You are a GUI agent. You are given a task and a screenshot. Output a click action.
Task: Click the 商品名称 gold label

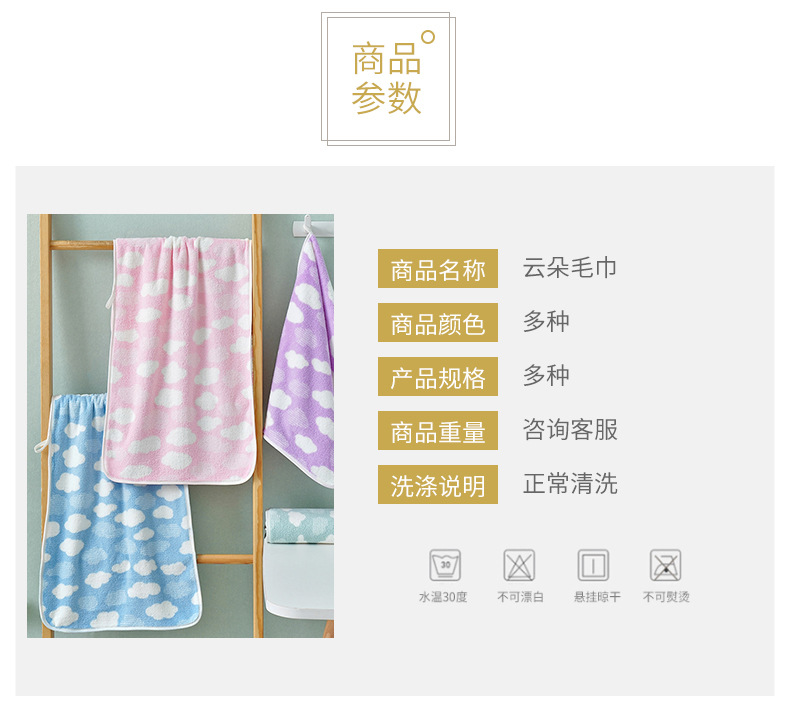(x=438, y=269)
